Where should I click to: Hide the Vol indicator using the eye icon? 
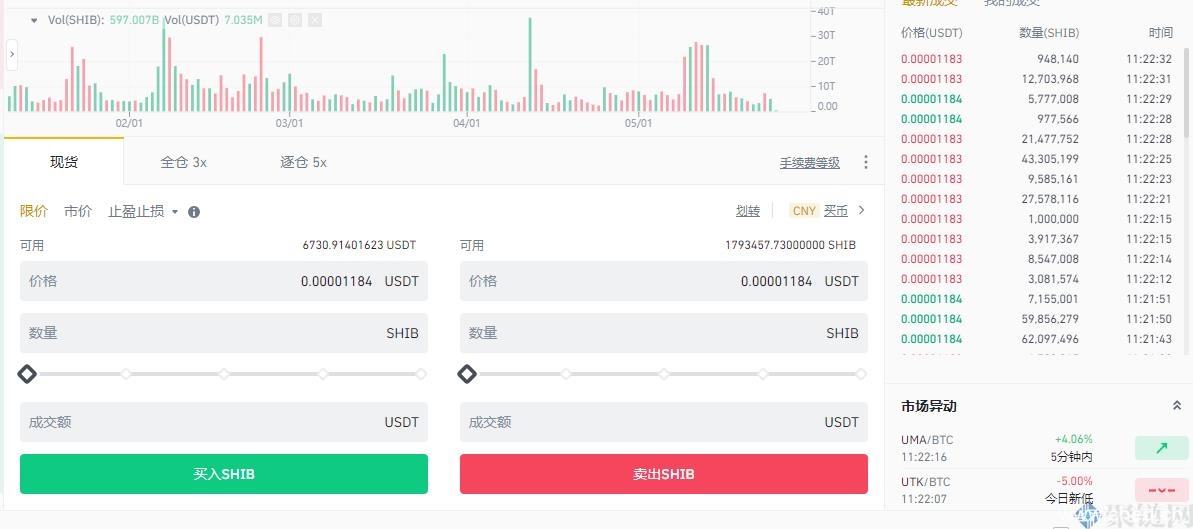tap(275, 20)
